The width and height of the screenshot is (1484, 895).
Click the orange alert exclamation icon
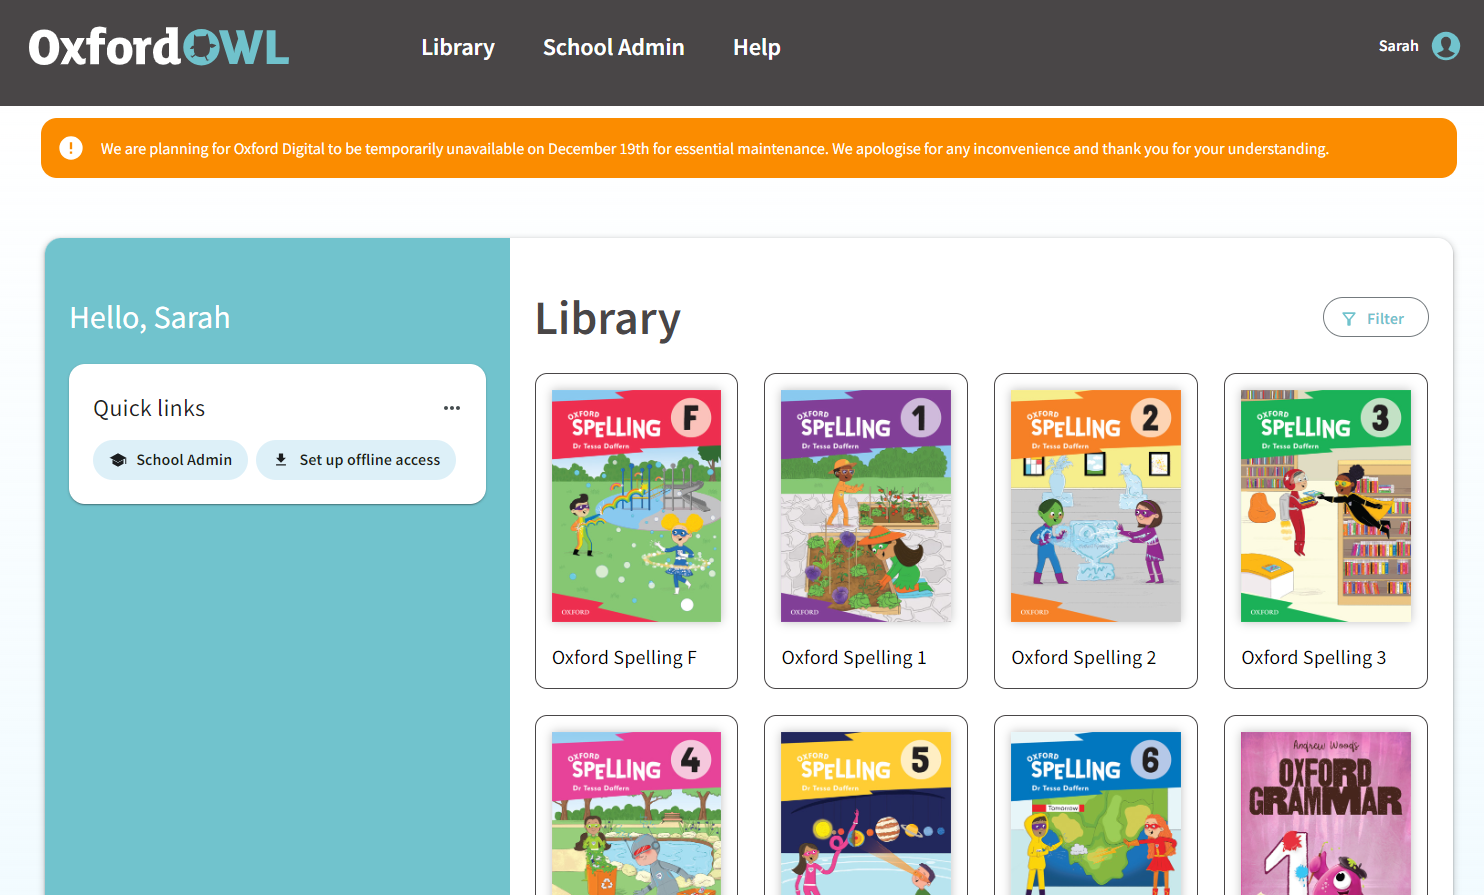point(71,148)
